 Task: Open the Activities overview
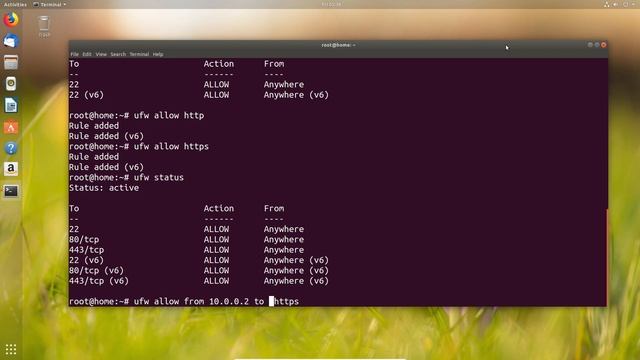pos(15,4)
